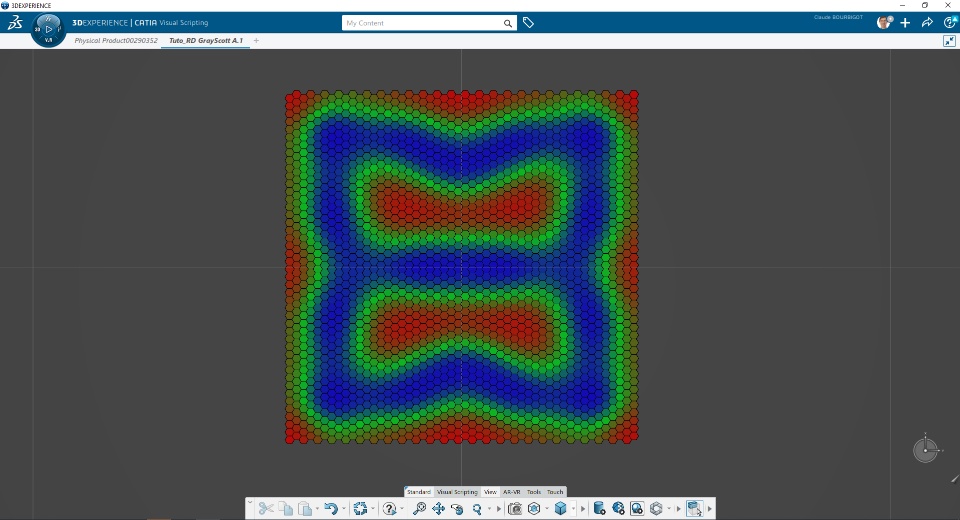Viewport: 960px width, 520px height.
Task: Click the Copy icon
Action: (285, 508)
